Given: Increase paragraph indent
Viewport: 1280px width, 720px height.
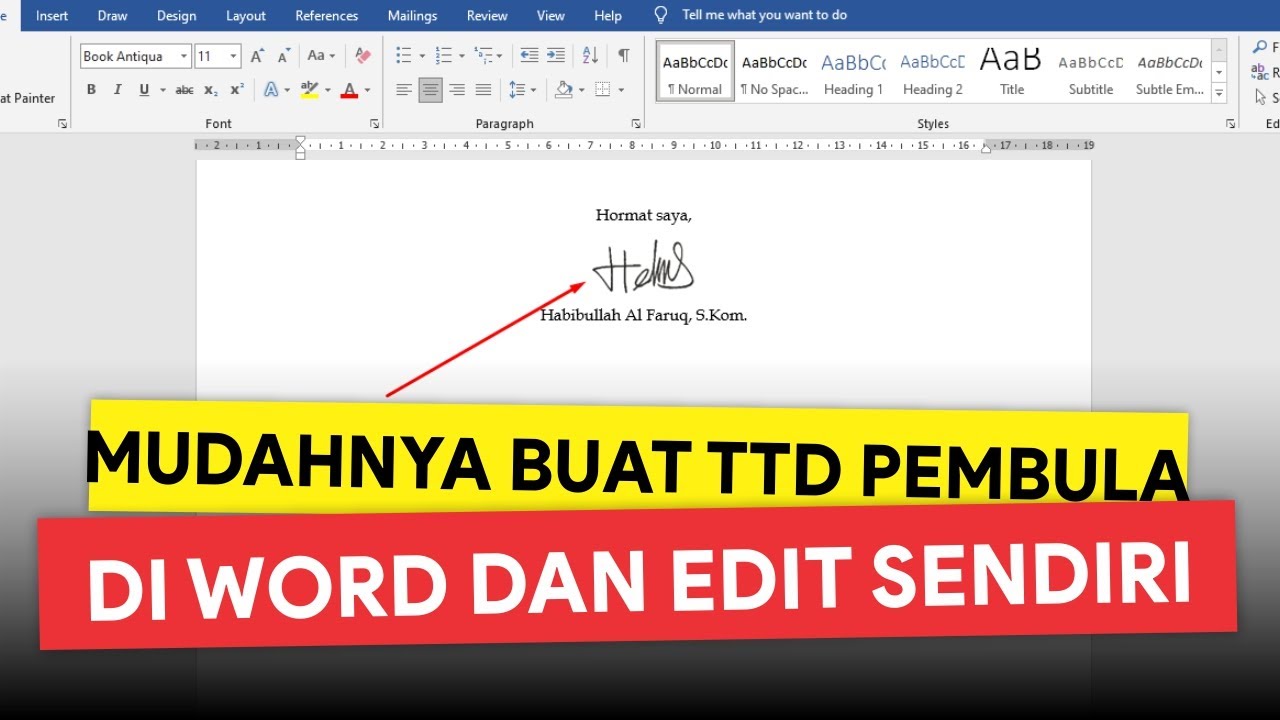Looking at the screenshot, I should point(555,56).
